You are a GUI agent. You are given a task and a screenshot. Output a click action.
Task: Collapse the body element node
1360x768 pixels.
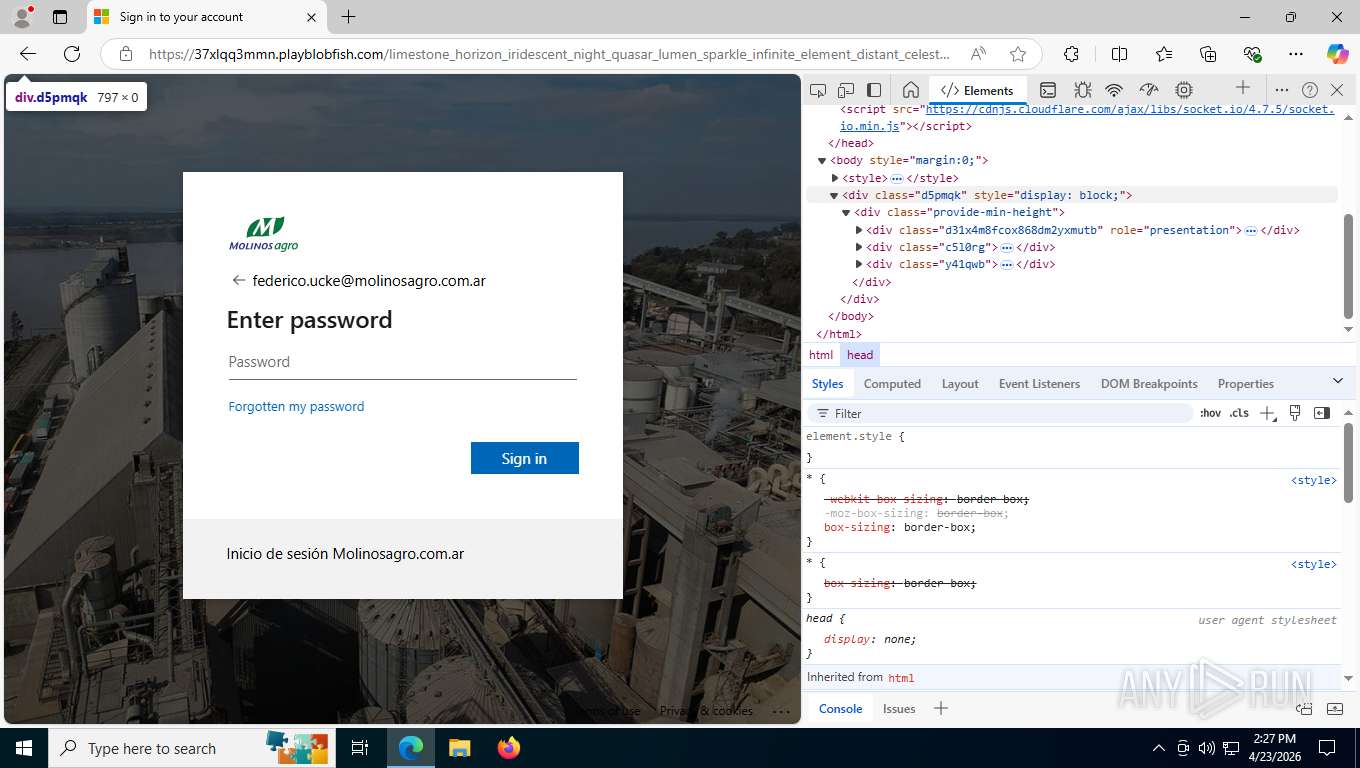pos(822,160)
